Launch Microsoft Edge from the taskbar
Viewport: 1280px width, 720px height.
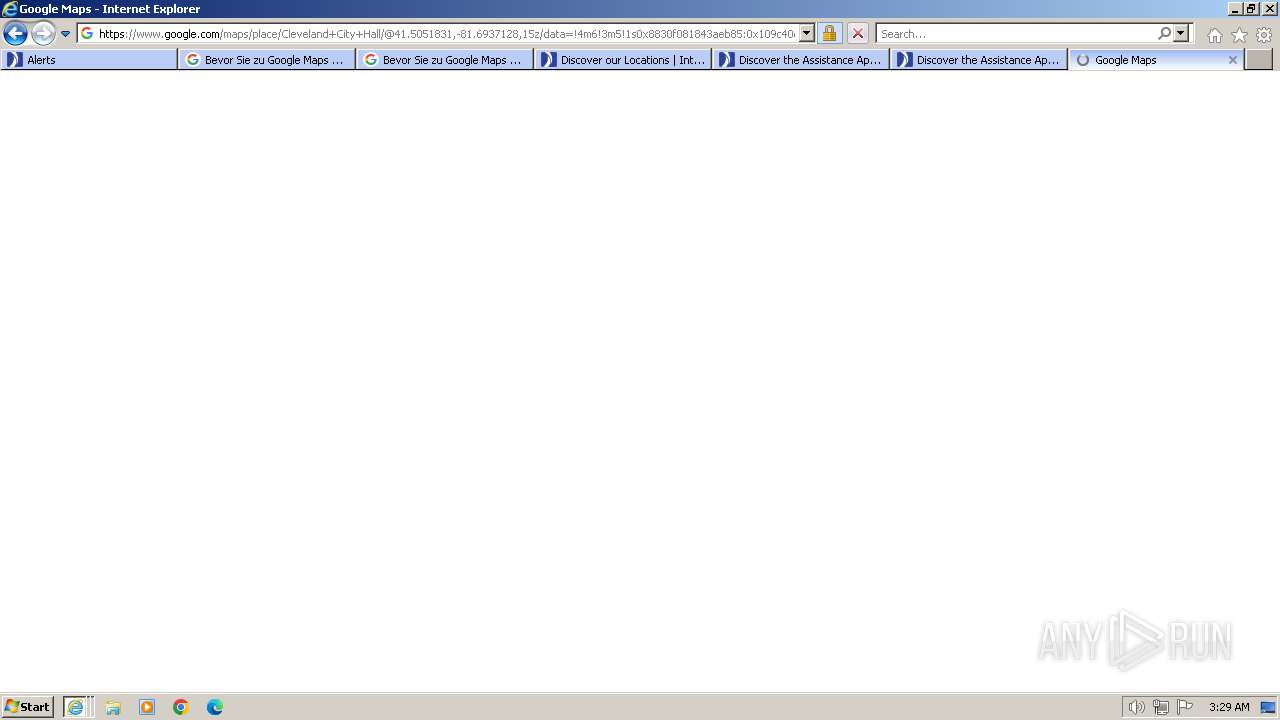215,707
